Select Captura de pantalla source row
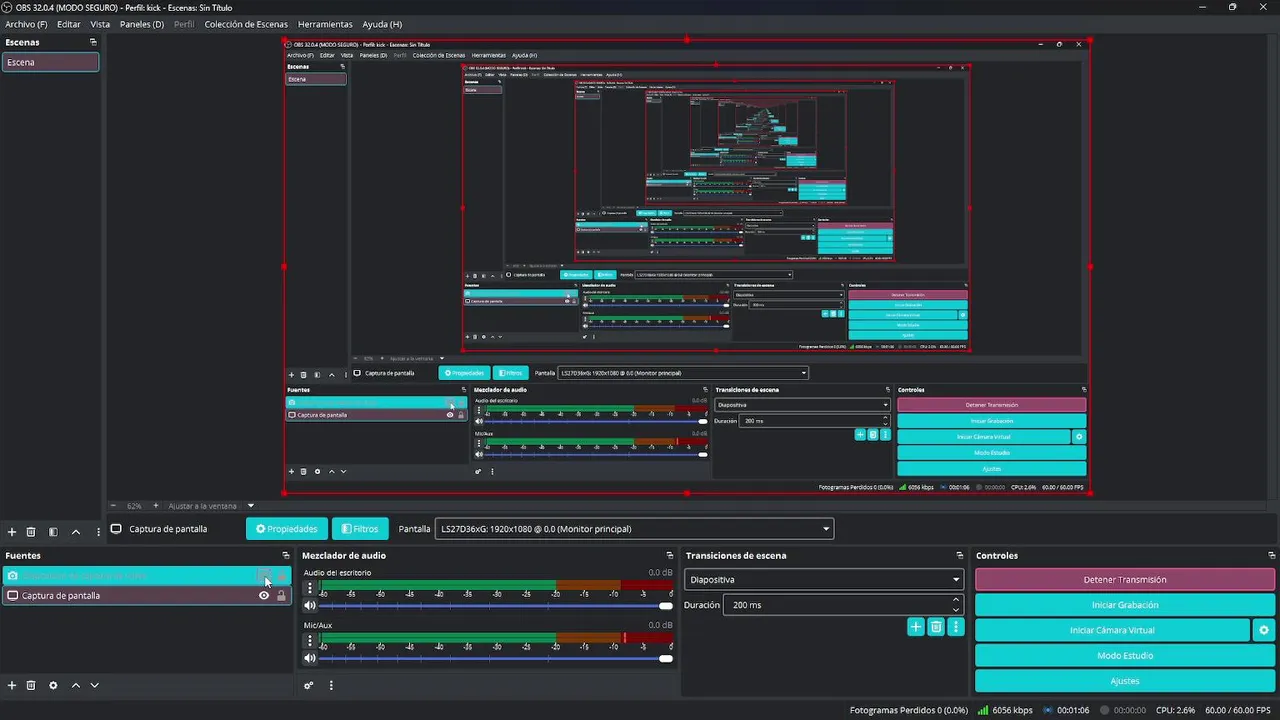This screenshot has height=720, width=1280. pos(146,595)
